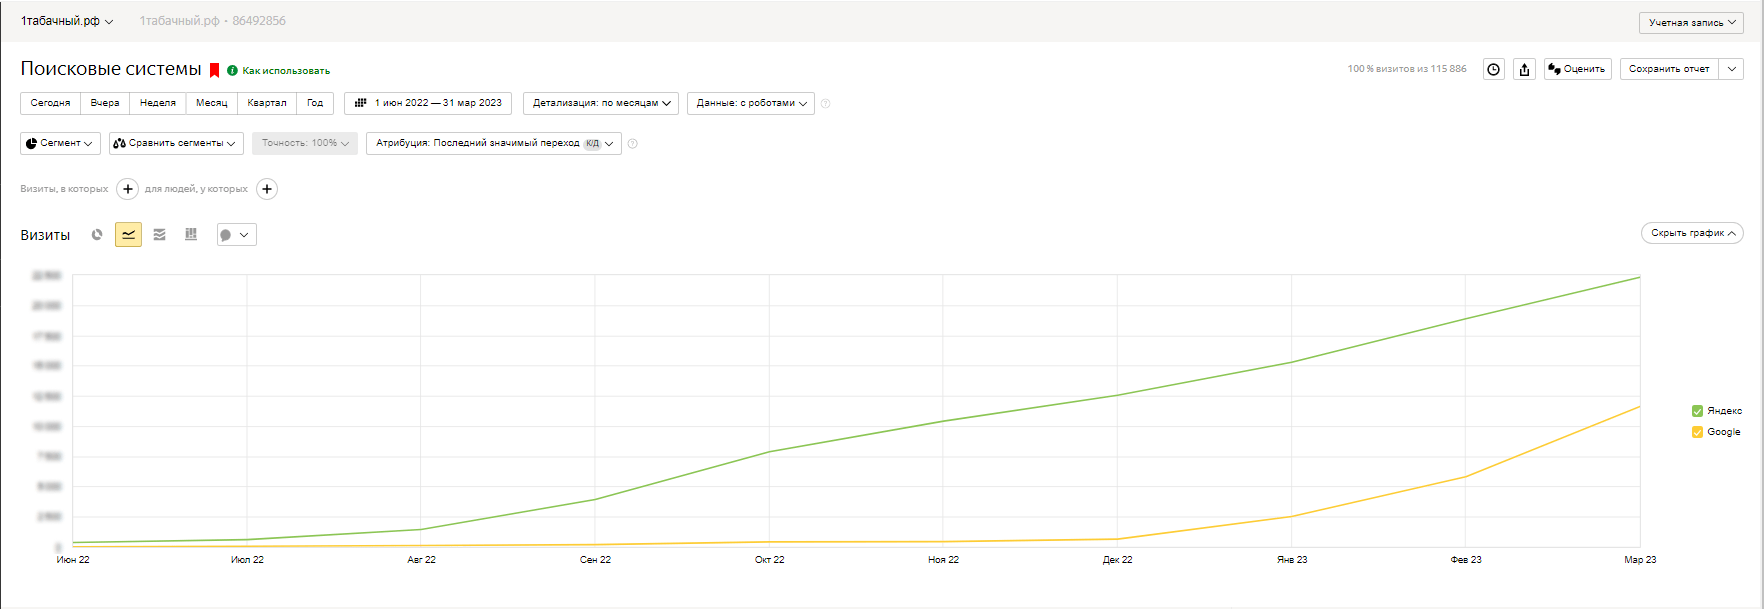Select the column chart view icon
The image size is (1764, 609).
click(191, 234)
